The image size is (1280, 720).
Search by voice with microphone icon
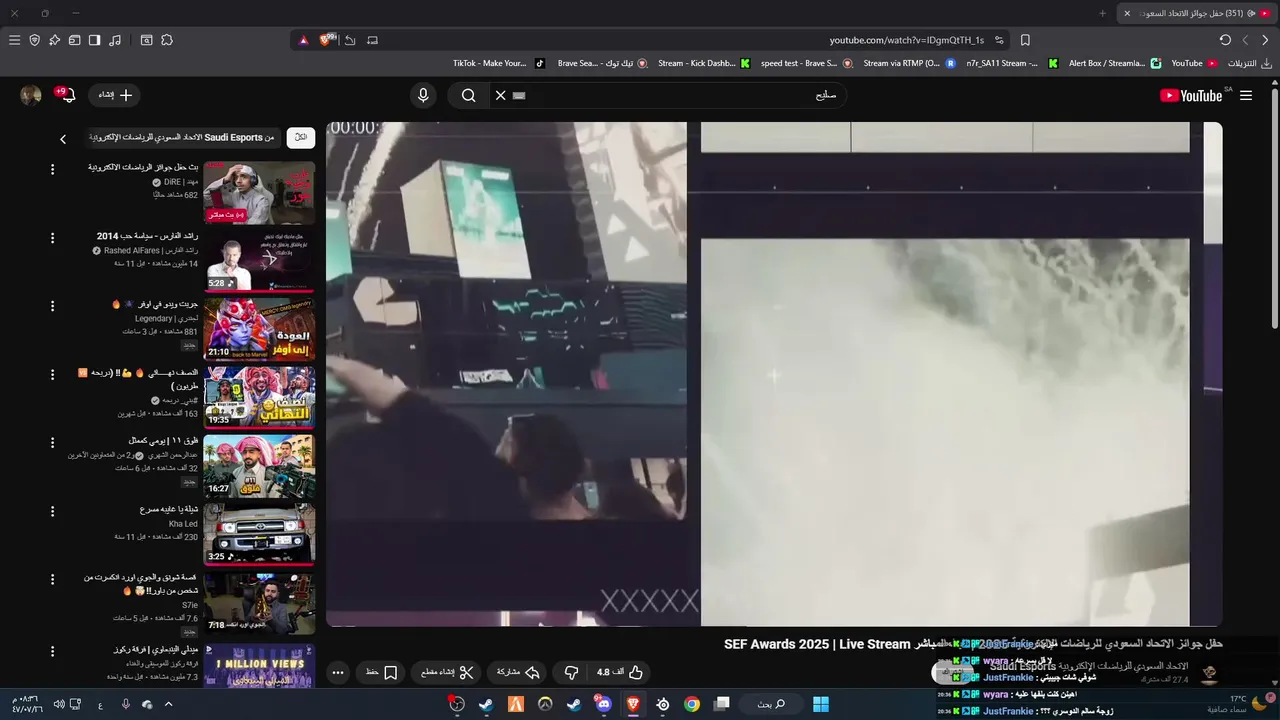tap(423, 95)
